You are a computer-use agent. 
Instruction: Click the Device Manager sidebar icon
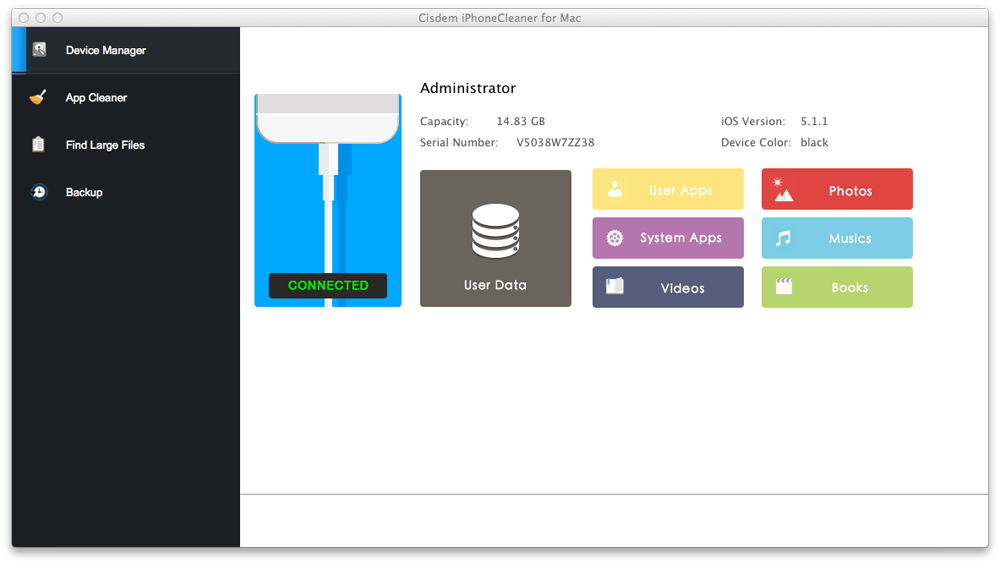[40, 50]
